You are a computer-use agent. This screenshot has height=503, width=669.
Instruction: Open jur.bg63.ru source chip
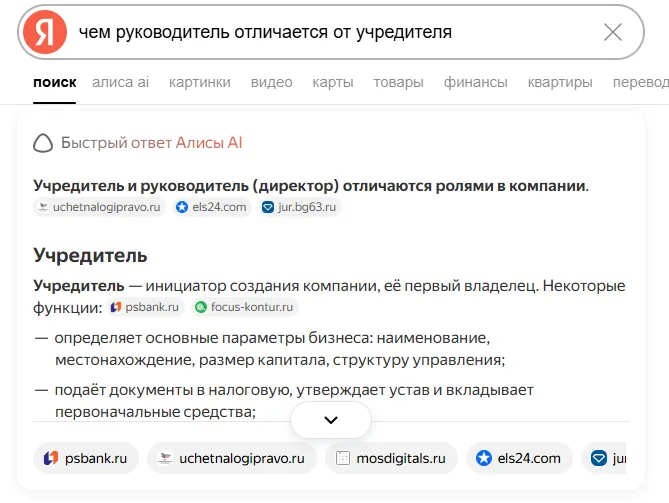point(300,207)
